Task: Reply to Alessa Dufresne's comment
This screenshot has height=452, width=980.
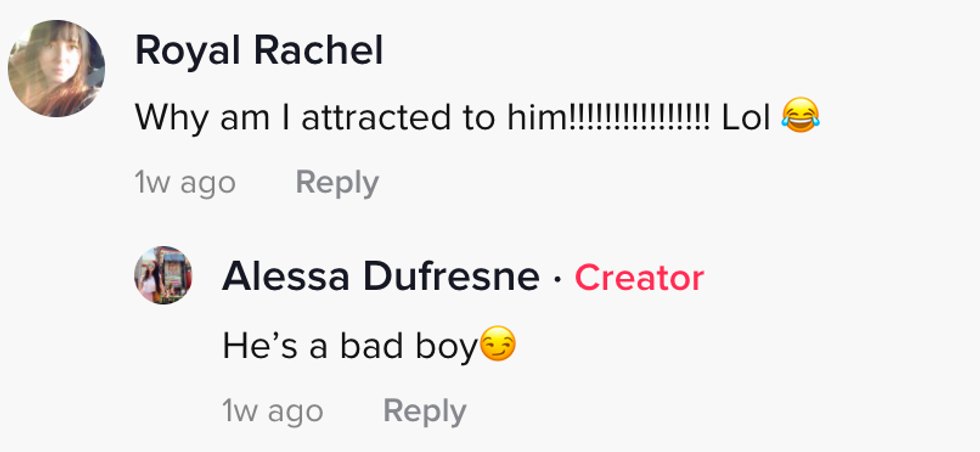Action: [424, 411]
